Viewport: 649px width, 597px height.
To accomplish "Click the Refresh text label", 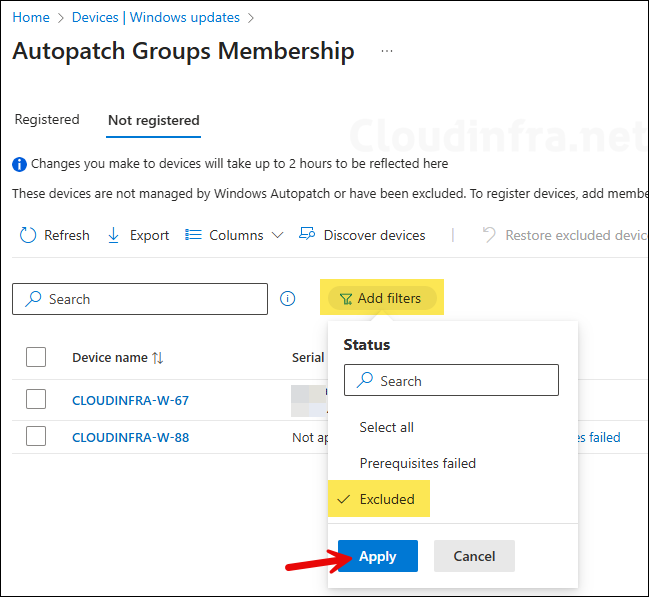I will point(67,235).
